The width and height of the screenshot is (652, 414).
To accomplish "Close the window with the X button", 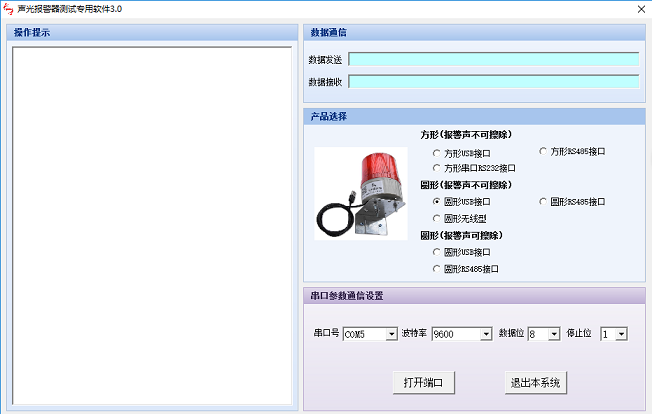I will 641,9.
